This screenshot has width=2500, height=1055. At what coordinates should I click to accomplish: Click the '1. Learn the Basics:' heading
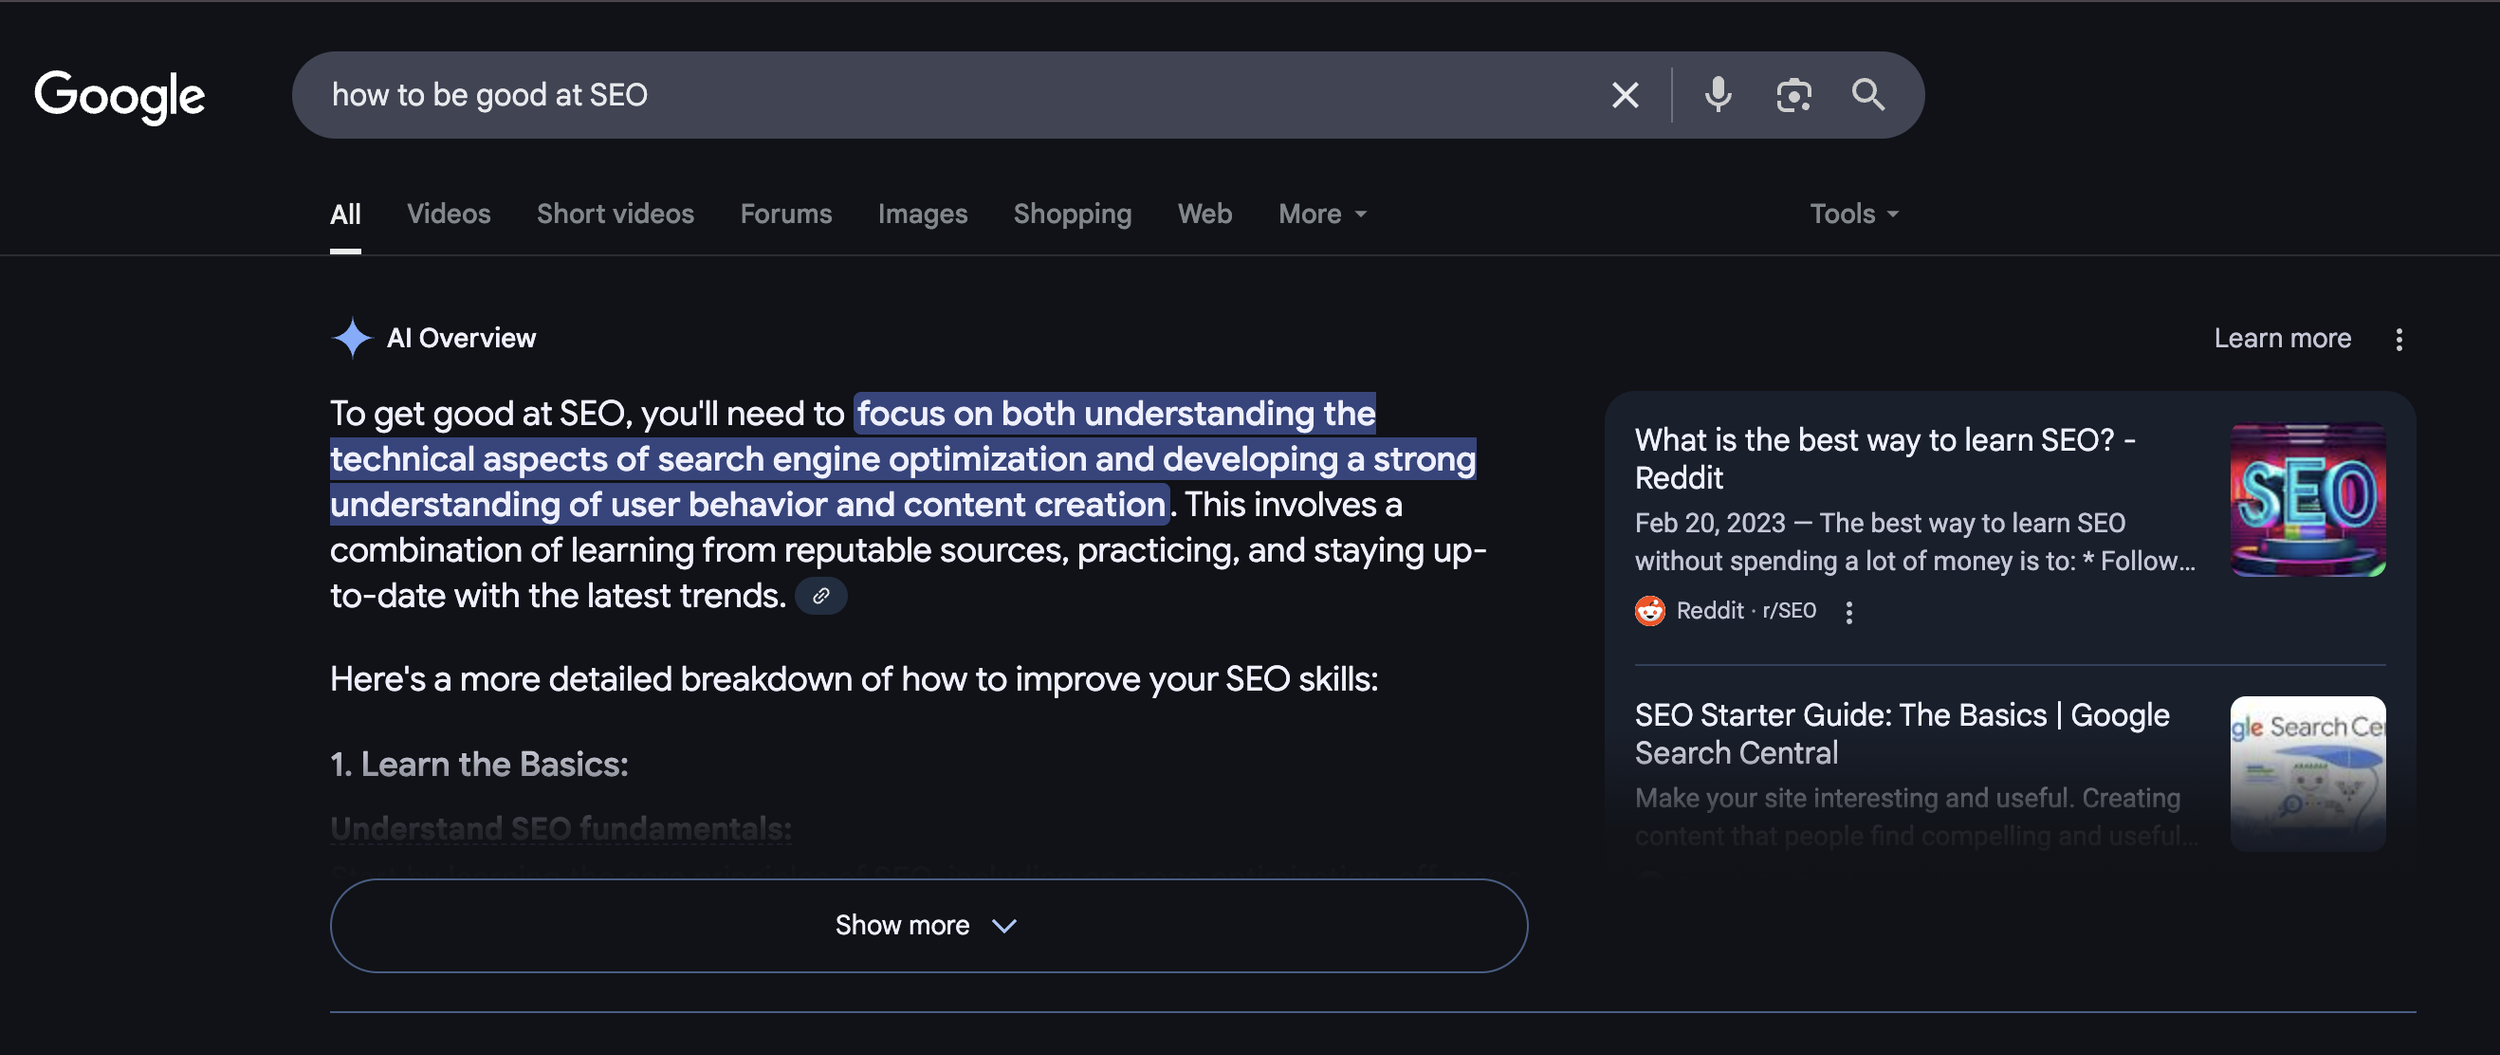[x=479, y=765]
